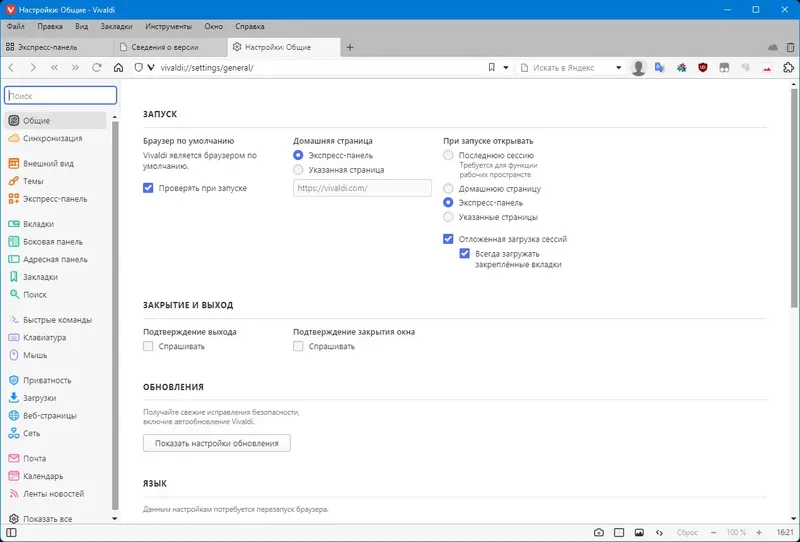Open the user profile avatar

[x=638, y=67]
